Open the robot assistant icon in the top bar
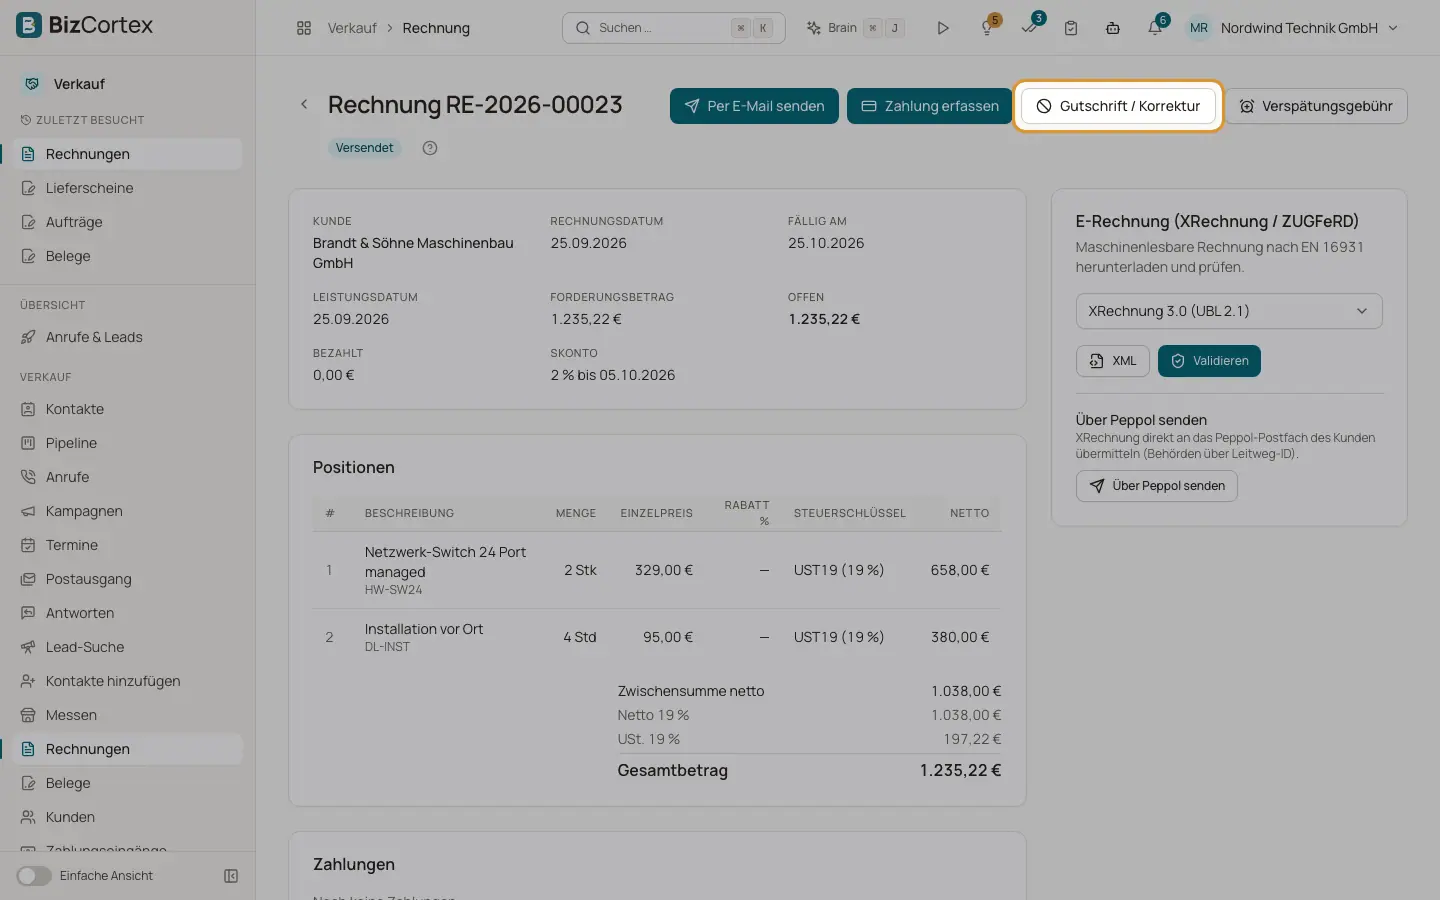This screenshot has width=1440, height=900. tap(1113, 28)
